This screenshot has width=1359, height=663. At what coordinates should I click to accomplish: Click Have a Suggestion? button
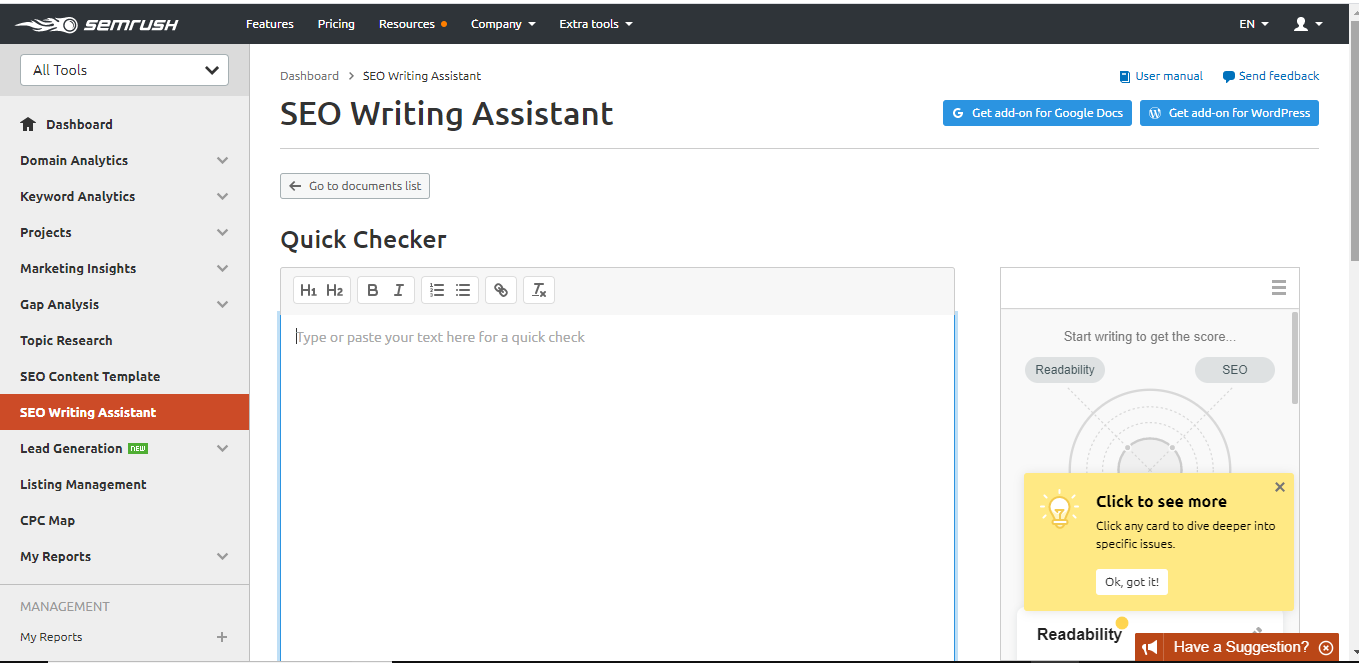(x=1237, y=647)
